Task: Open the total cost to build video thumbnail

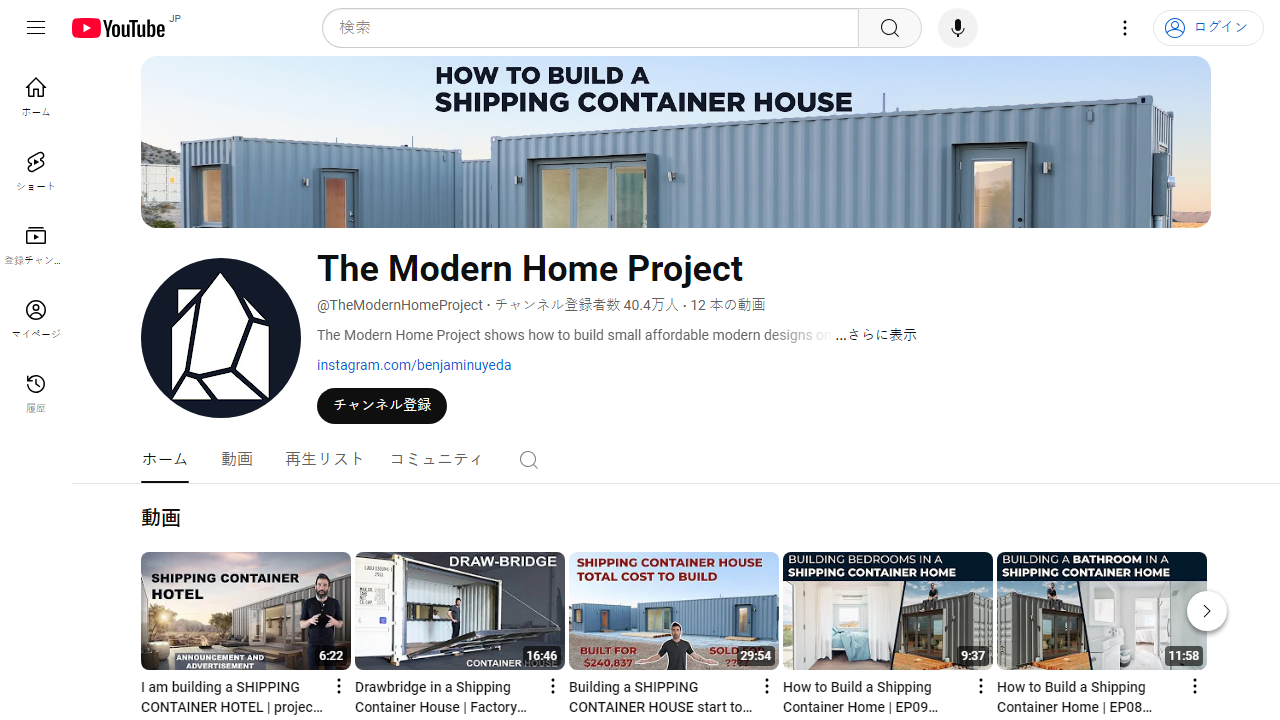Action: click(674, 611)
